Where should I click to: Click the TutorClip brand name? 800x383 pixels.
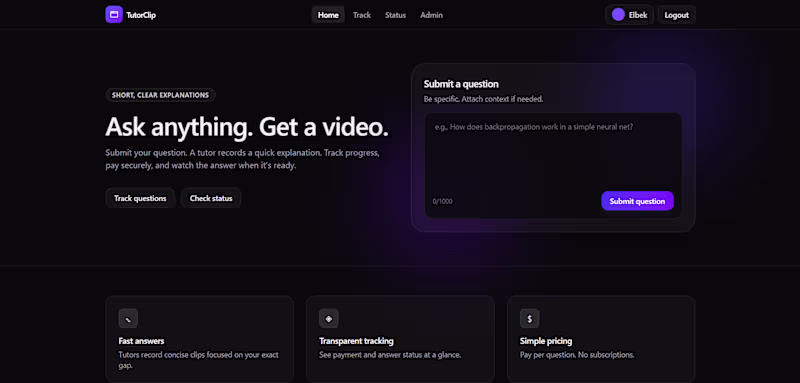(141, 15)
